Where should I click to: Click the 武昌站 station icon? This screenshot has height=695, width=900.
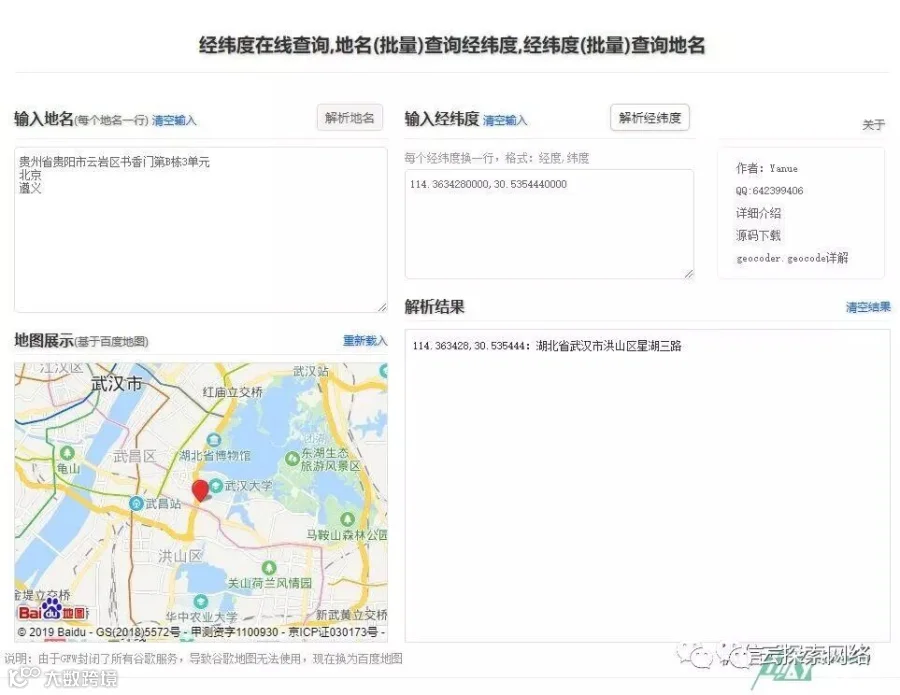136,503
